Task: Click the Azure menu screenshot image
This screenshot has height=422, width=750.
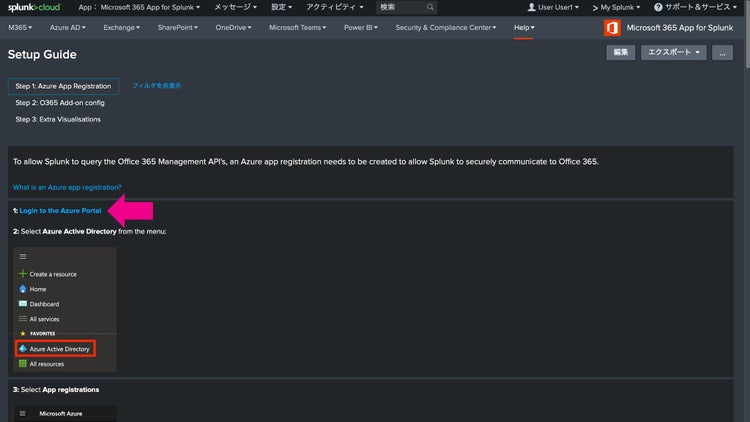Action: [65, 310]
